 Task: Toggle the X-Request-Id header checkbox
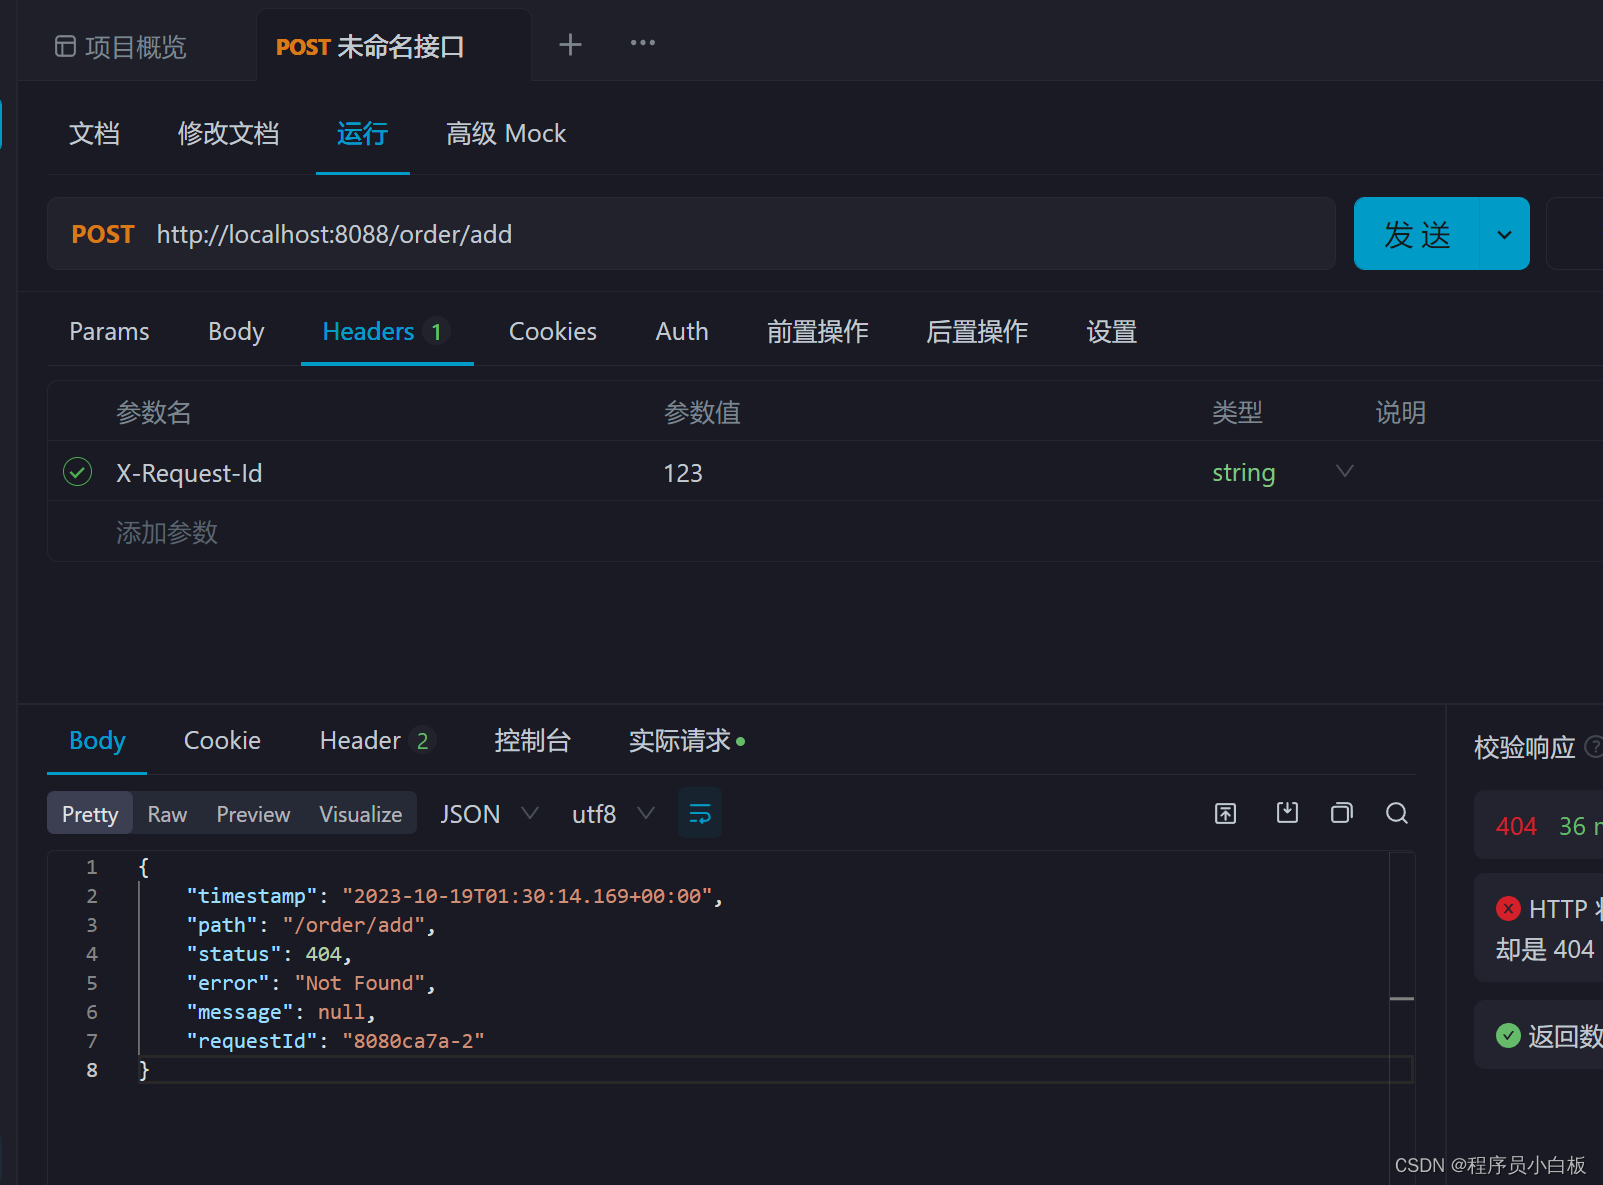click(77, 472)
